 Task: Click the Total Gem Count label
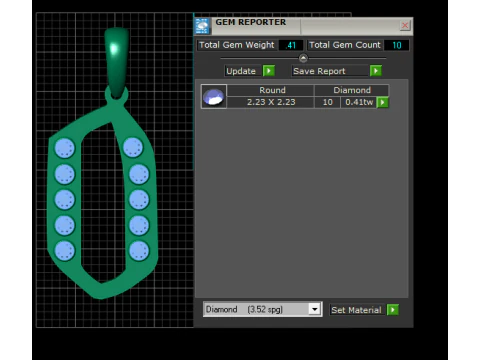pyautogui.click(x=345, y=45)
